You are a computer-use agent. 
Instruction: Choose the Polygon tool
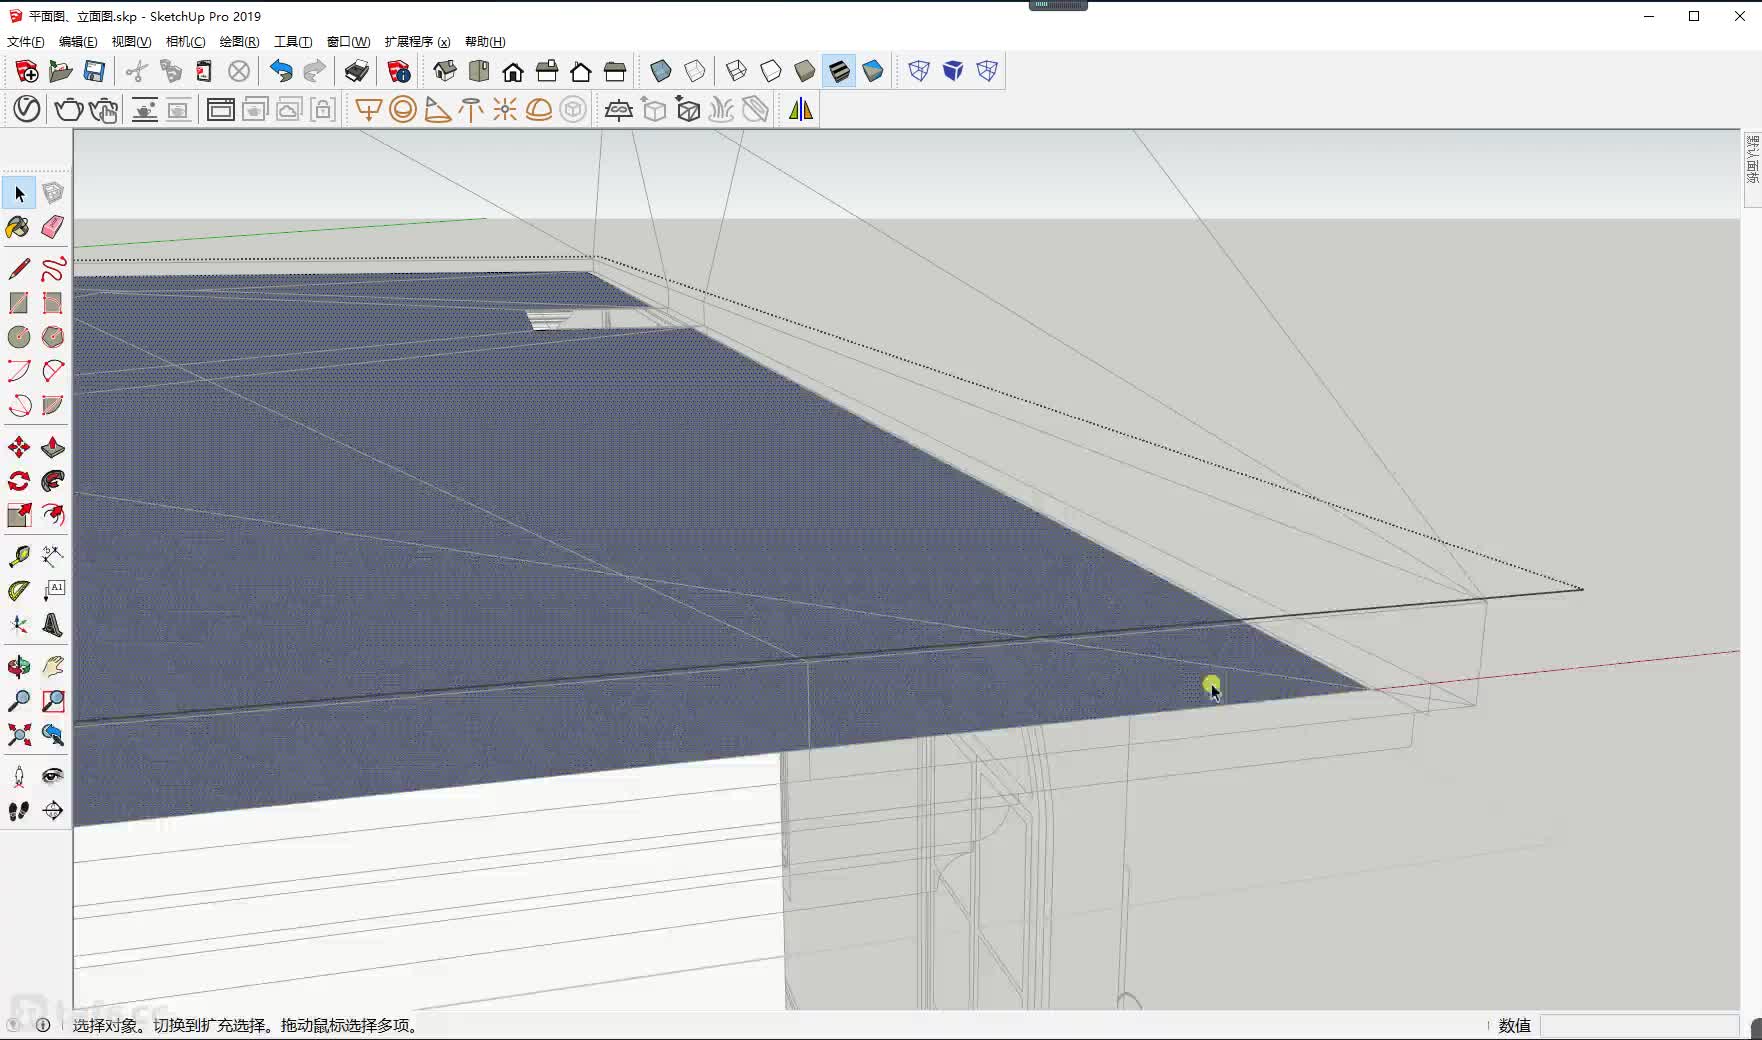53,337
